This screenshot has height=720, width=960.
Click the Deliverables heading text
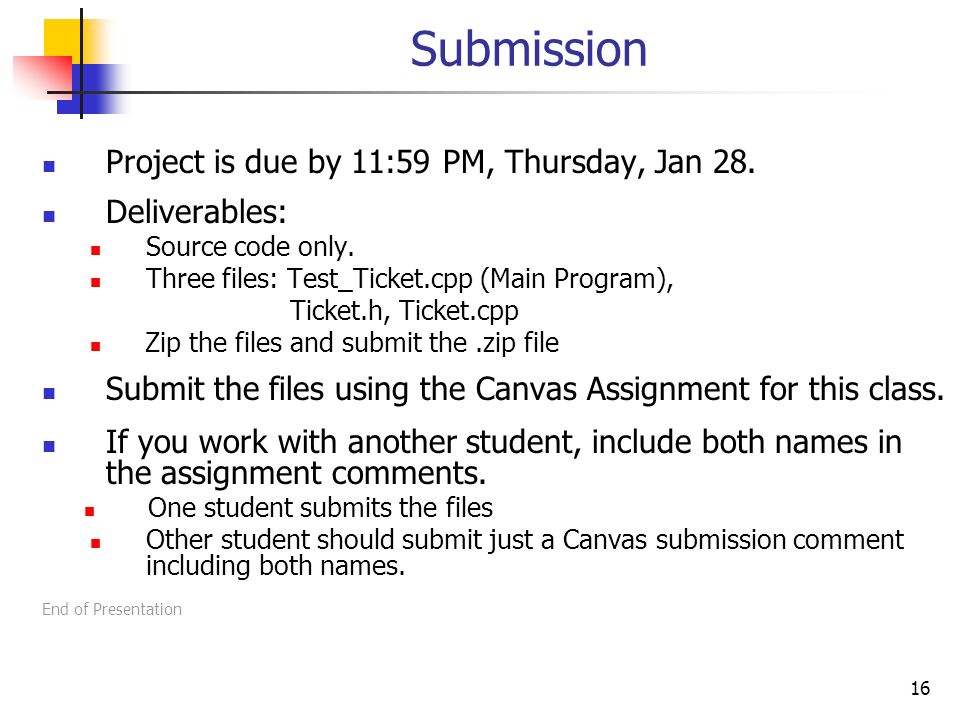click(x=196, y=212)
